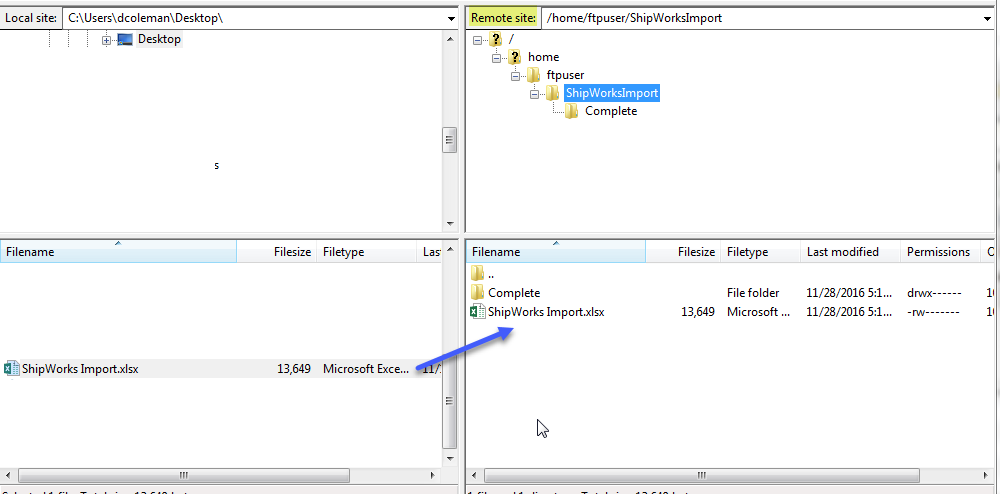Sort local files by Filesize column
This screenshot has height=494, width=1000.
click(276, 252)
